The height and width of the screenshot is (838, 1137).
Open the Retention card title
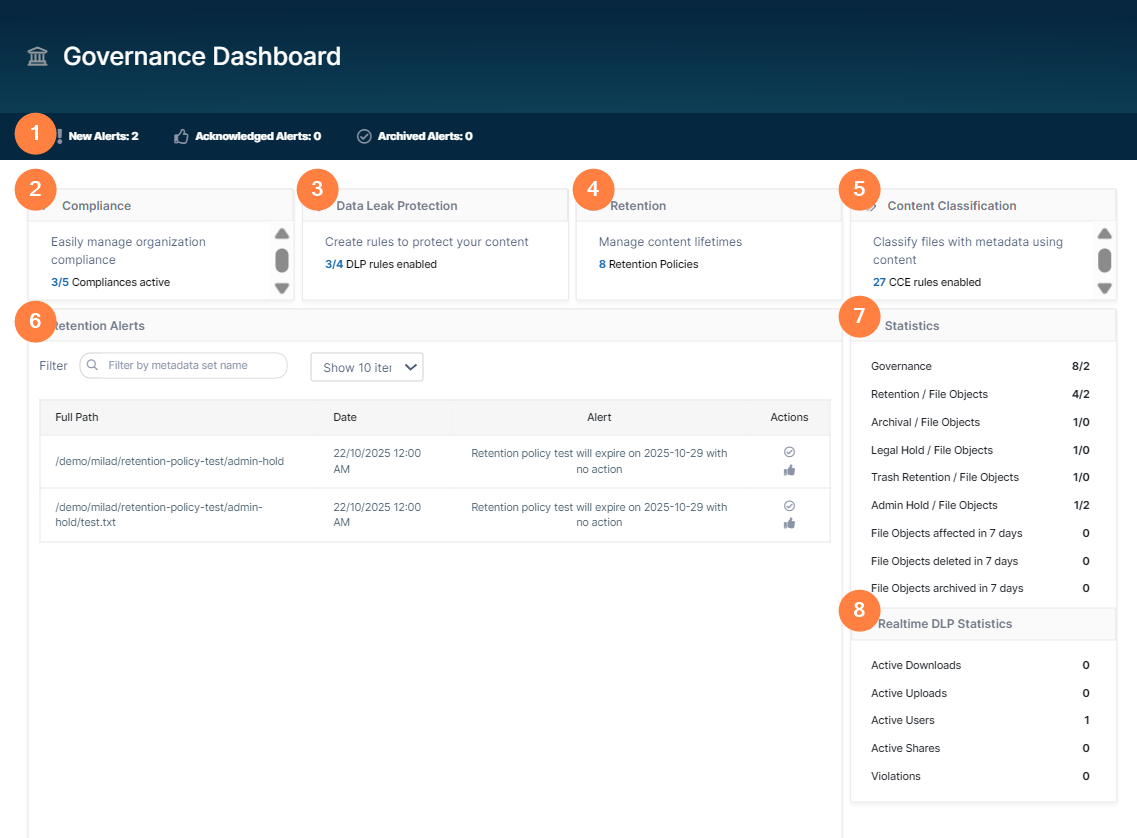tap(637, 206)
